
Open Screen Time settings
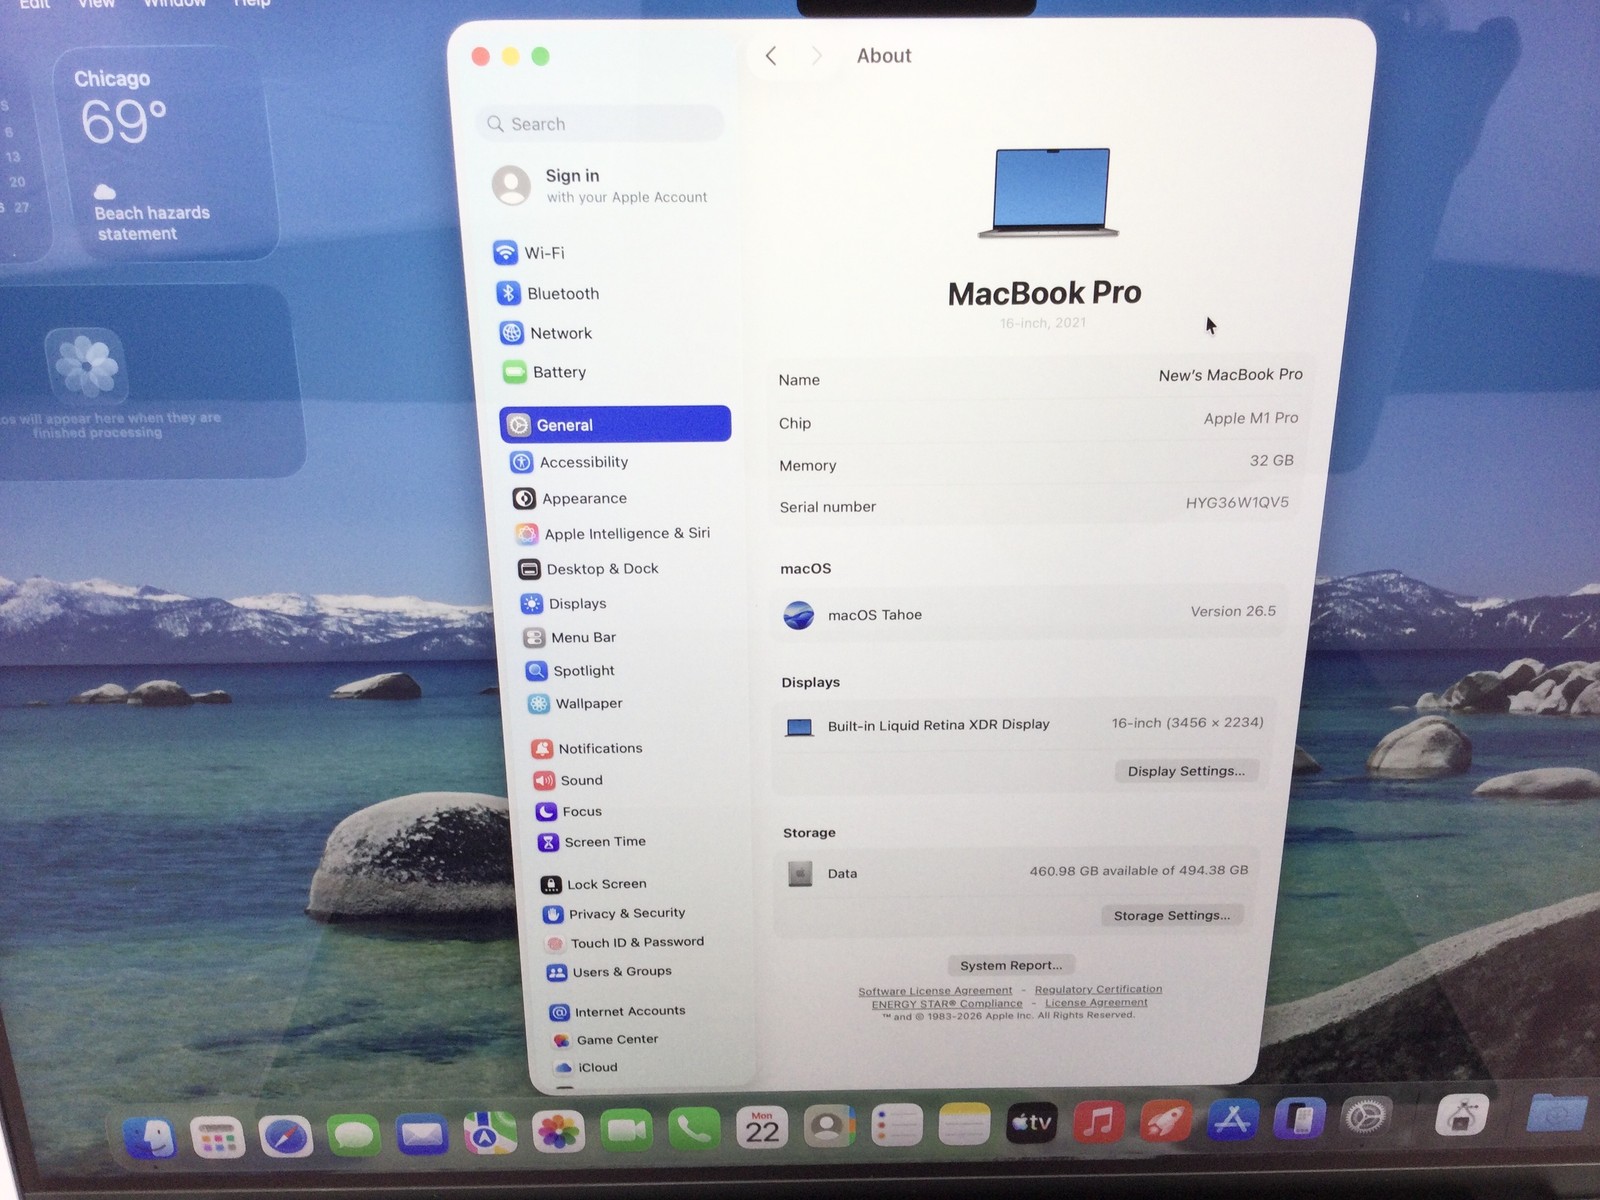tap(592, 842)
